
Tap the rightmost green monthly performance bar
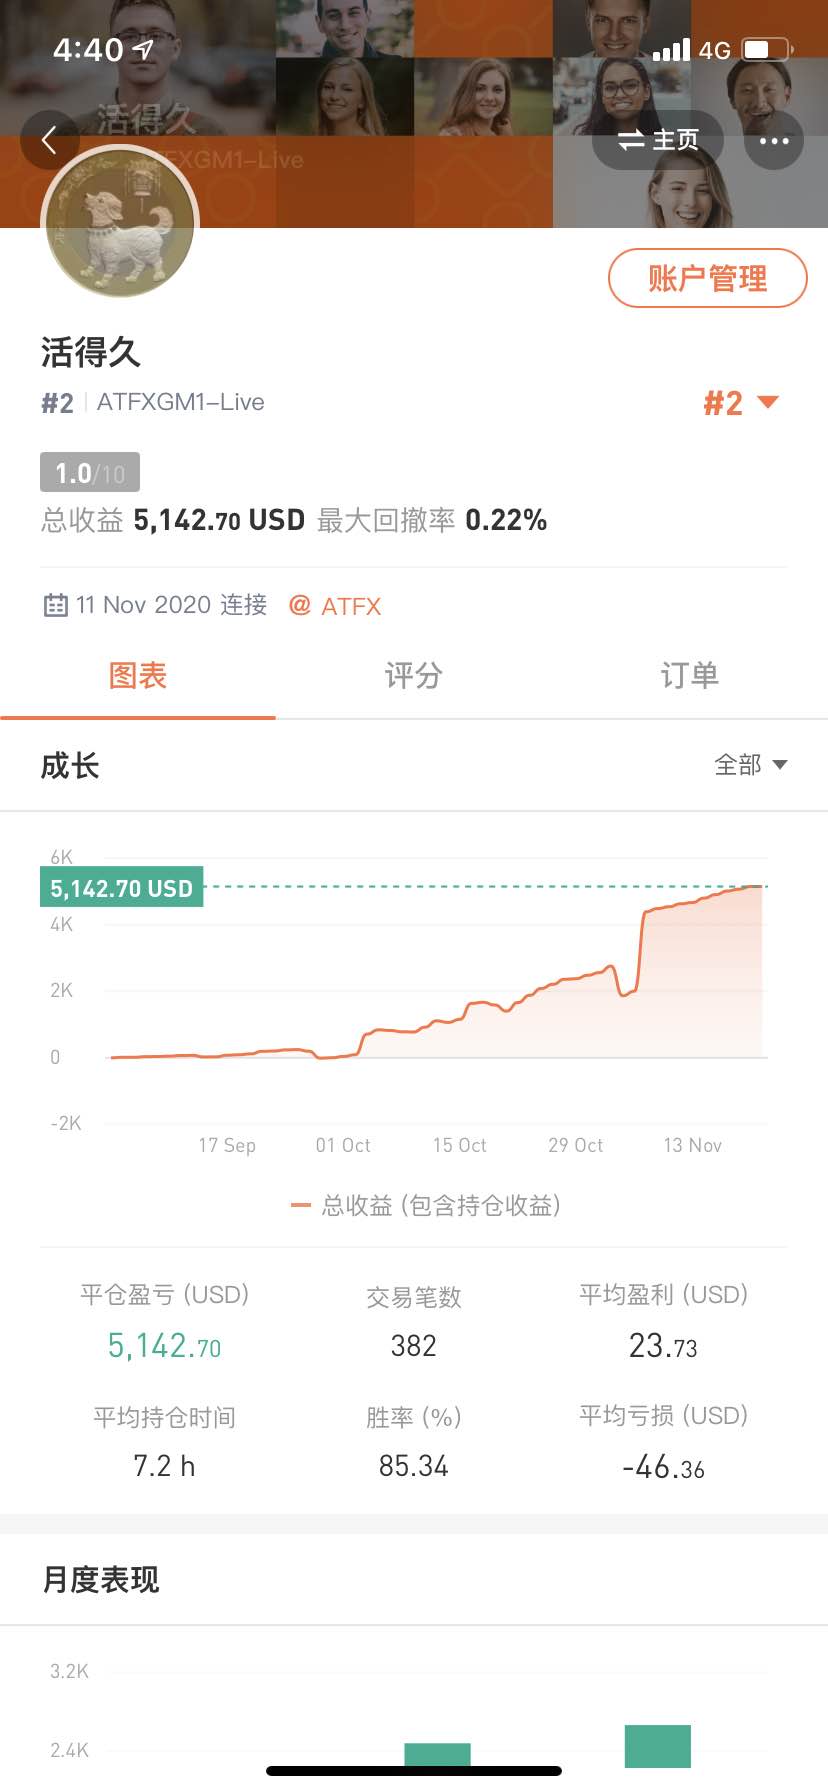click(658, 1746)
